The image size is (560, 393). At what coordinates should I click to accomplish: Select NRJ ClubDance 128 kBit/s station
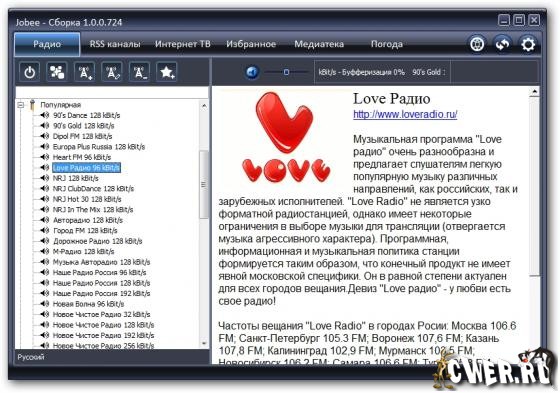tap(93, 189)
